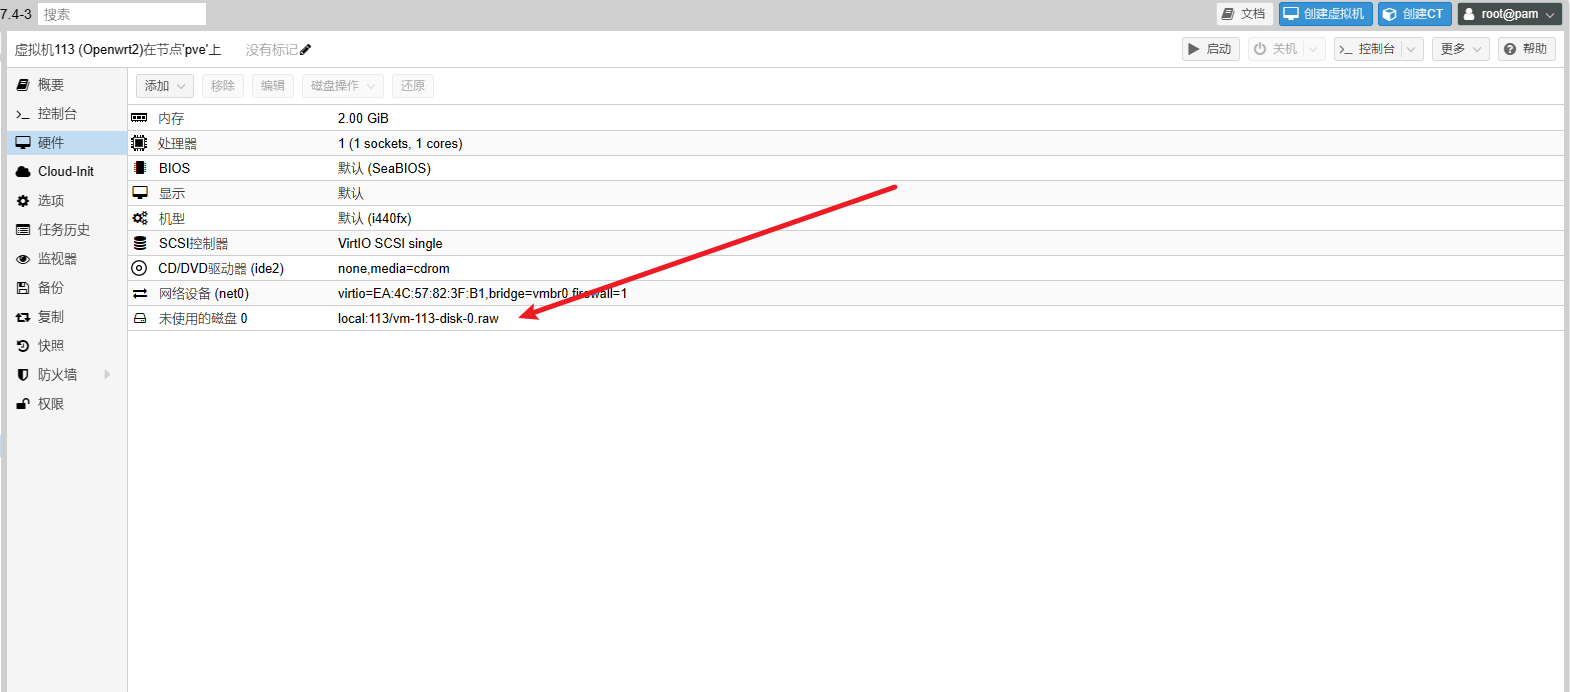Go to the 快照 (Snapshots) section
The height and width of the screenshot is (692, 1570).
(x=51, y=346)
